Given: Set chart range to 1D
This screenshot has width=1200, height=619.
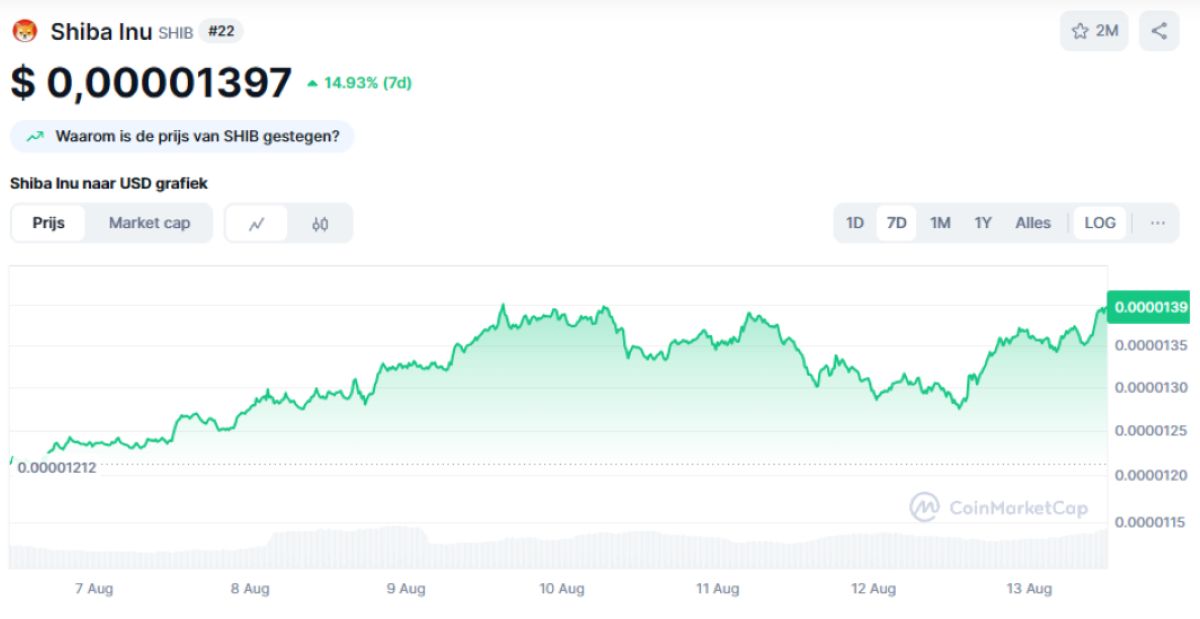Looking at the screenshot, I should click(855, 223).
